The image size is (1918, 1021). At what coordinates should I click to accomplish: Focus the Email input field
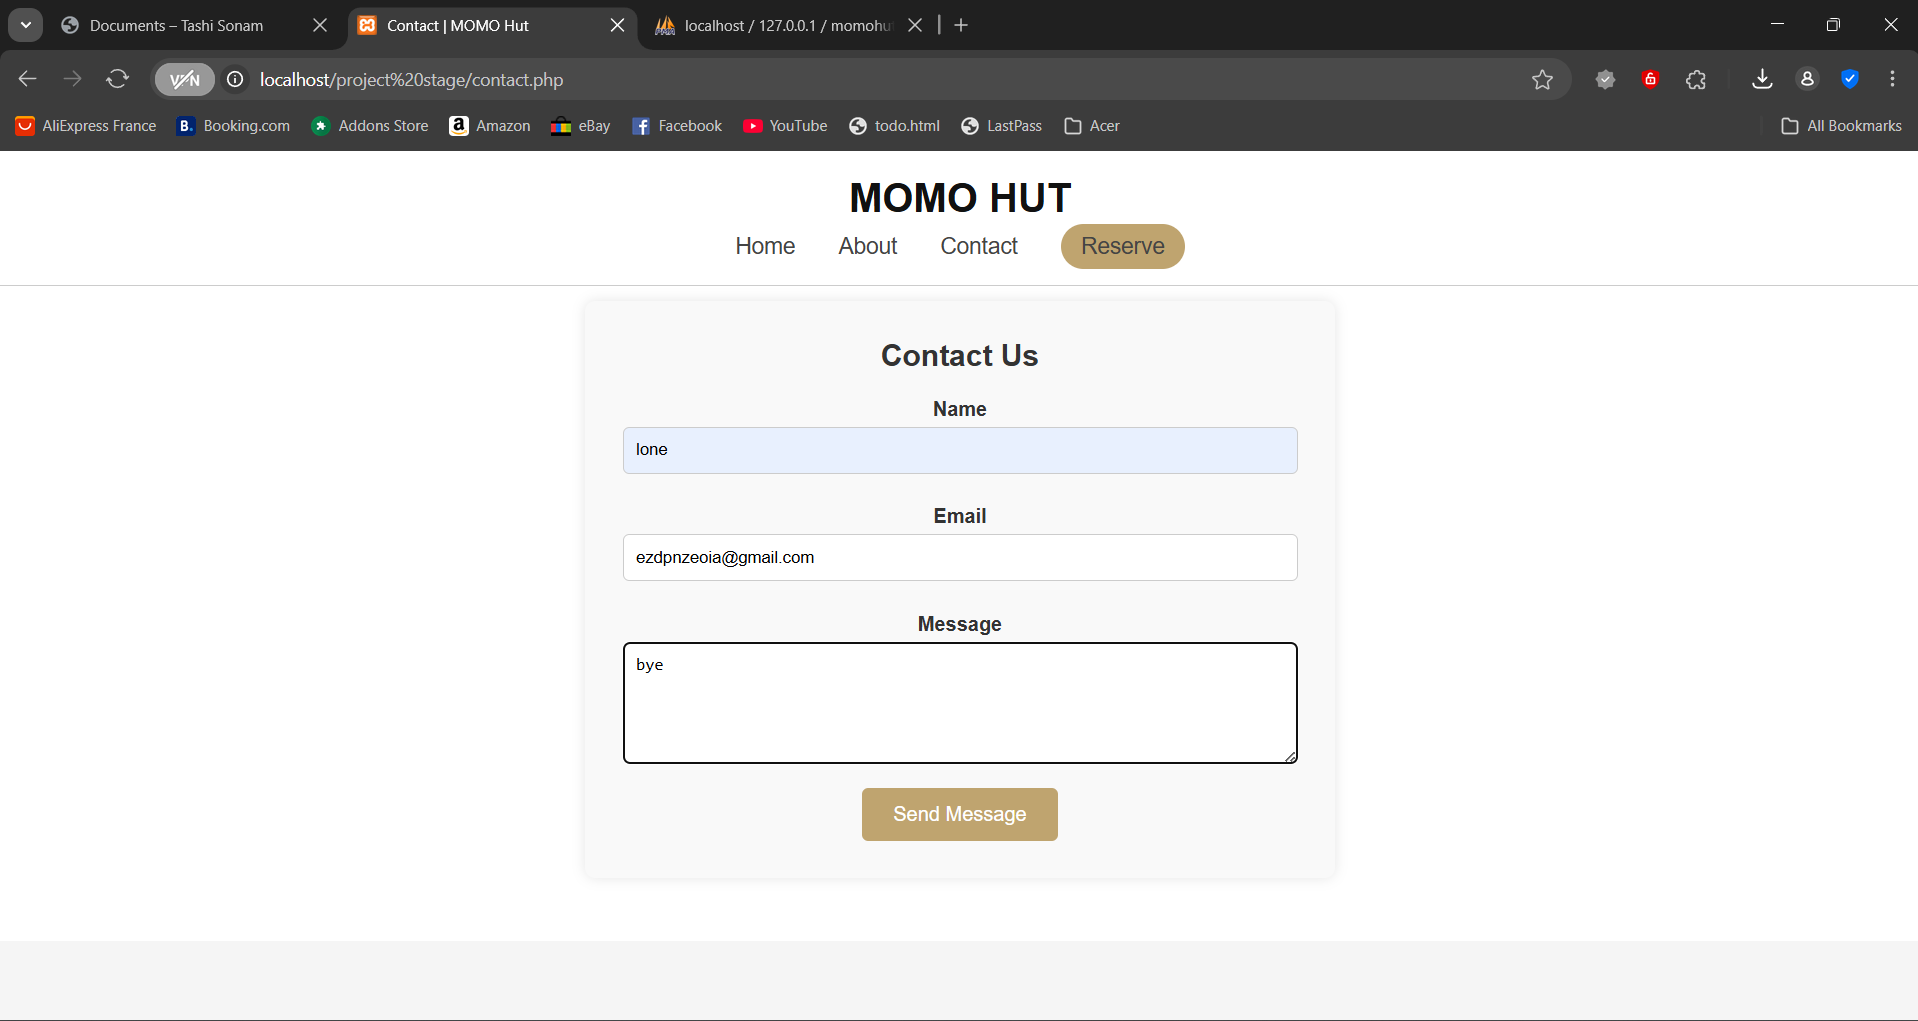point(959,558)
